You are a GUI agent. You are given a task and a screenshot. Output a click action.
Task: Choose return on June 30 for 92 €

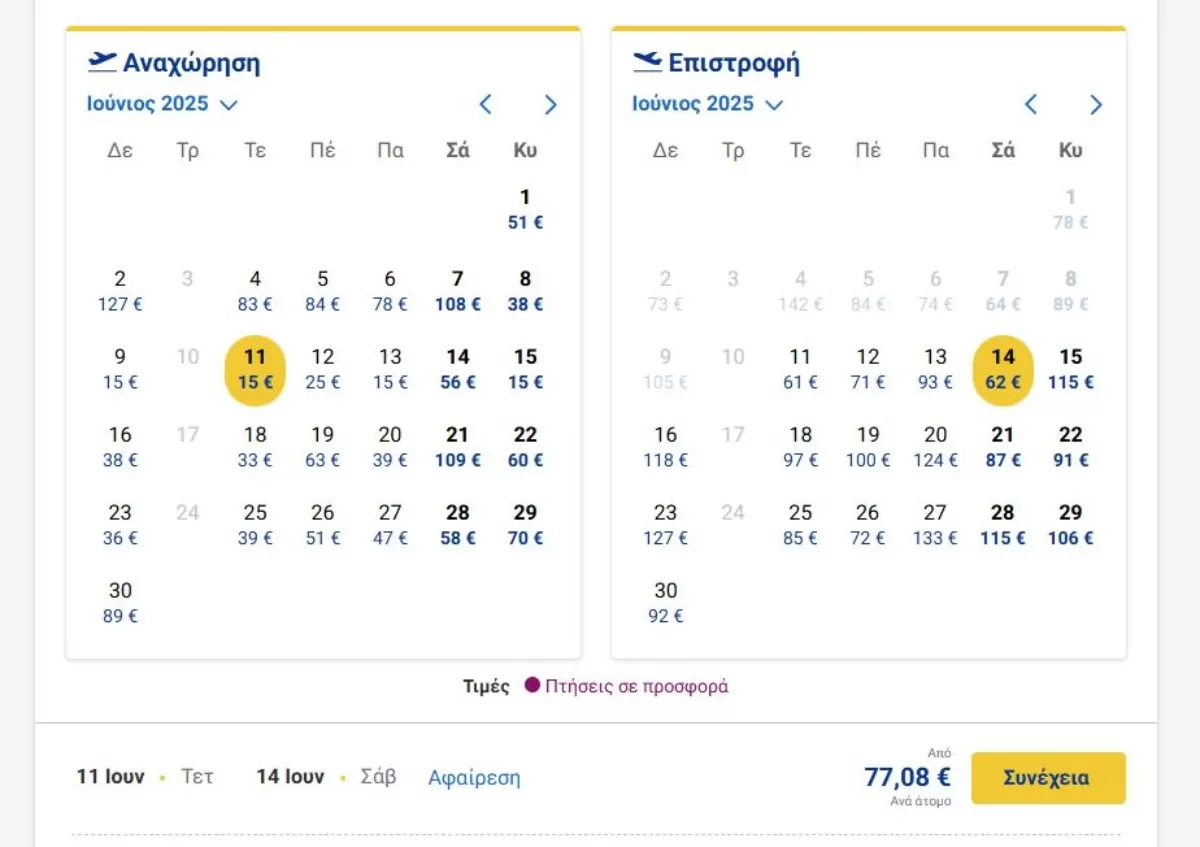tap(666, 603)
